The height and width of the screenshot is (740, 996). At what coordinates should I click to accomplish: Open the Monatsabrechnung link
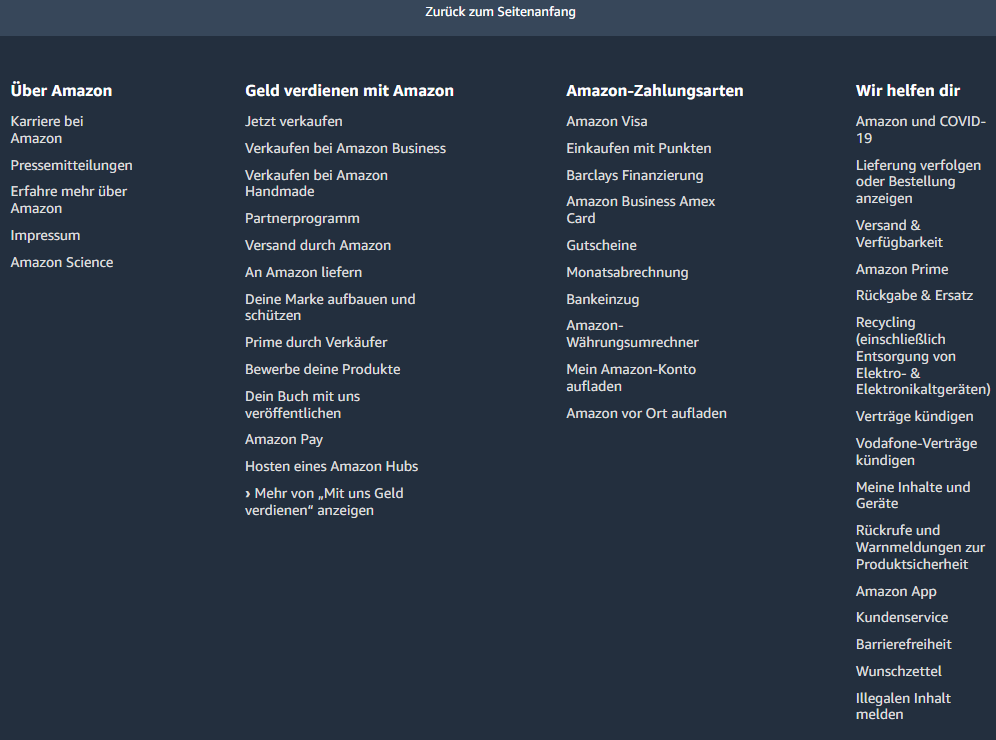click(x=627, y=272)
